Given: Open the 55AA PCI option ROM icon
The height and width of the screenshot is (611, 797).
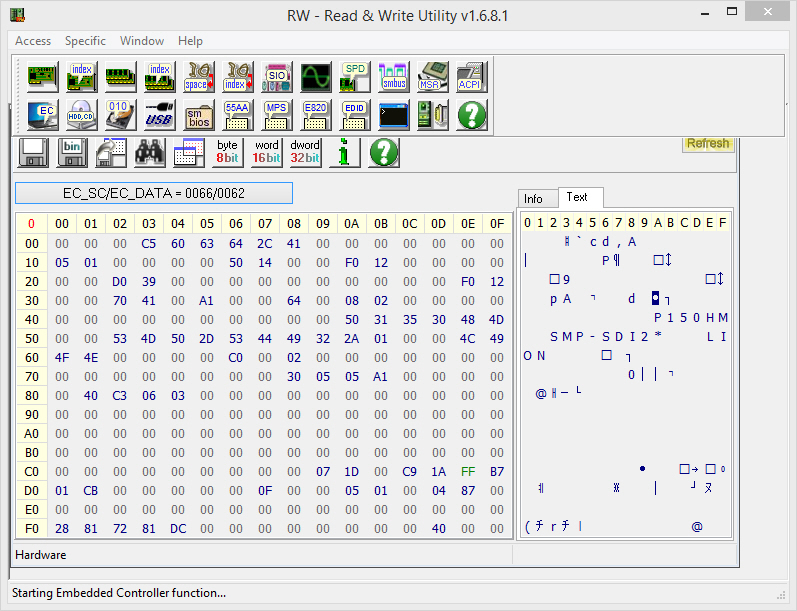Looking at the screenshot, I should point(237,115).
